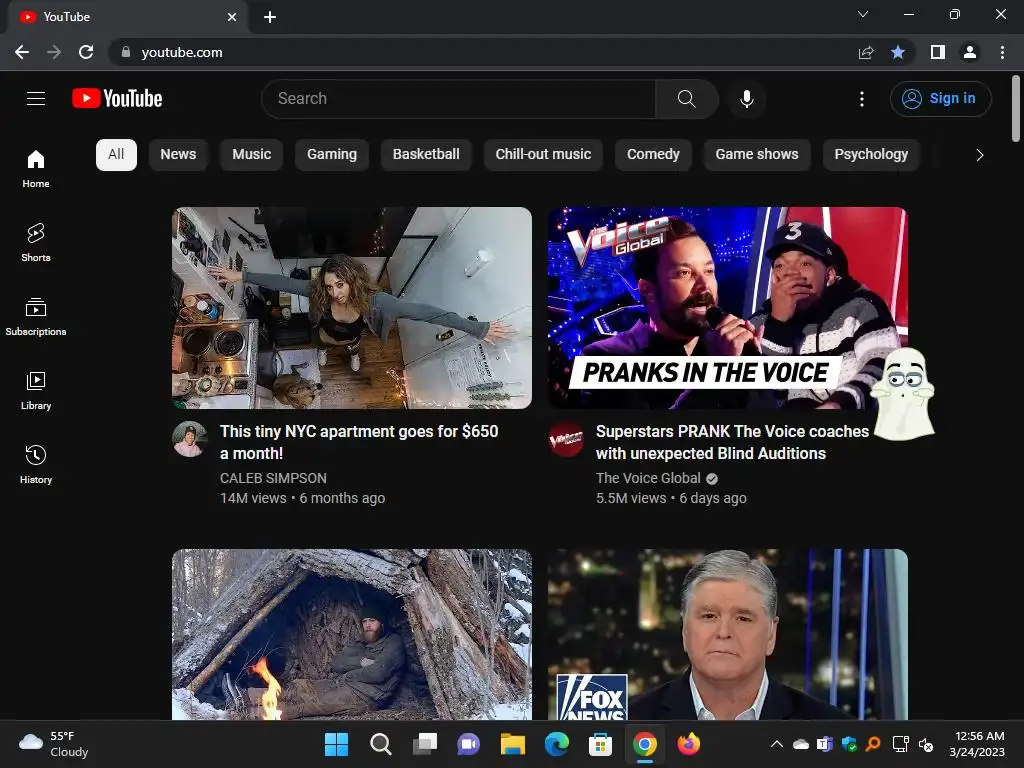This screenshot has height=768, width=1024.
Task: Open tiny NYC apartment video thumbnail
Action: click(352, 308)
